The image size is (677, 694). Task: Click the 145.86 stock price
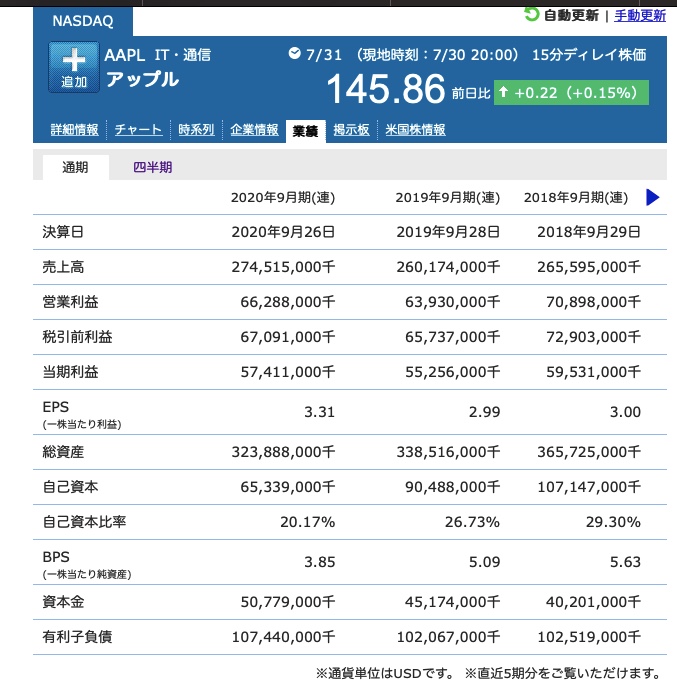tap(386, 89)
